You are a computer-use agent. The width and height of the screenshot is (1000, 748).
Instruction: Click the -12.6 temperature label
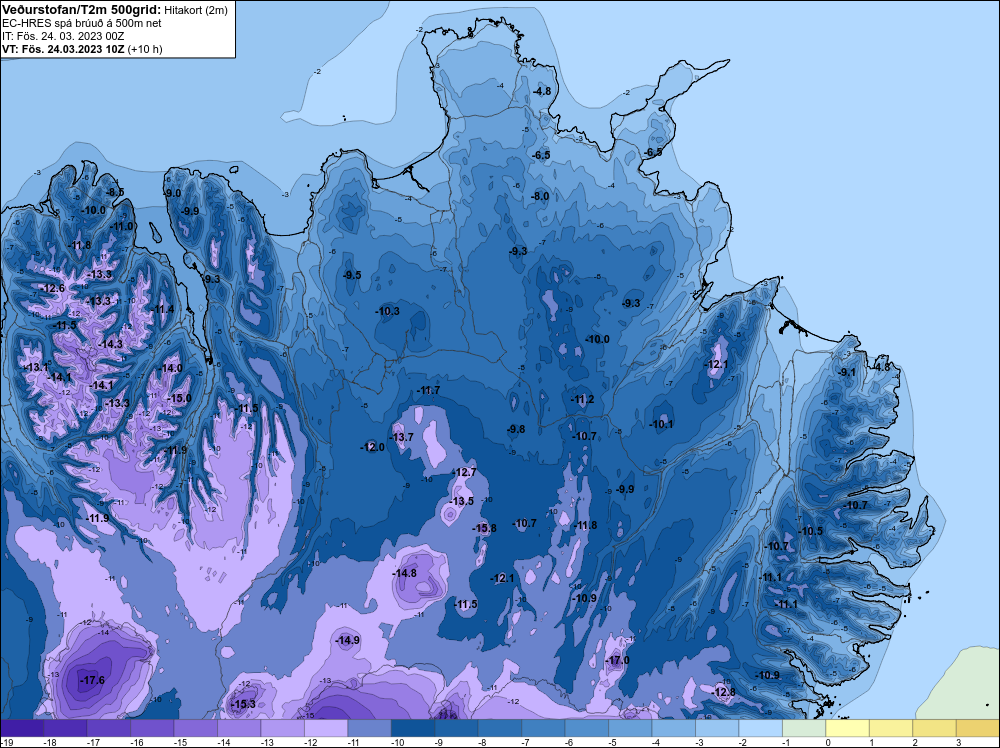[x=53, y=288]
